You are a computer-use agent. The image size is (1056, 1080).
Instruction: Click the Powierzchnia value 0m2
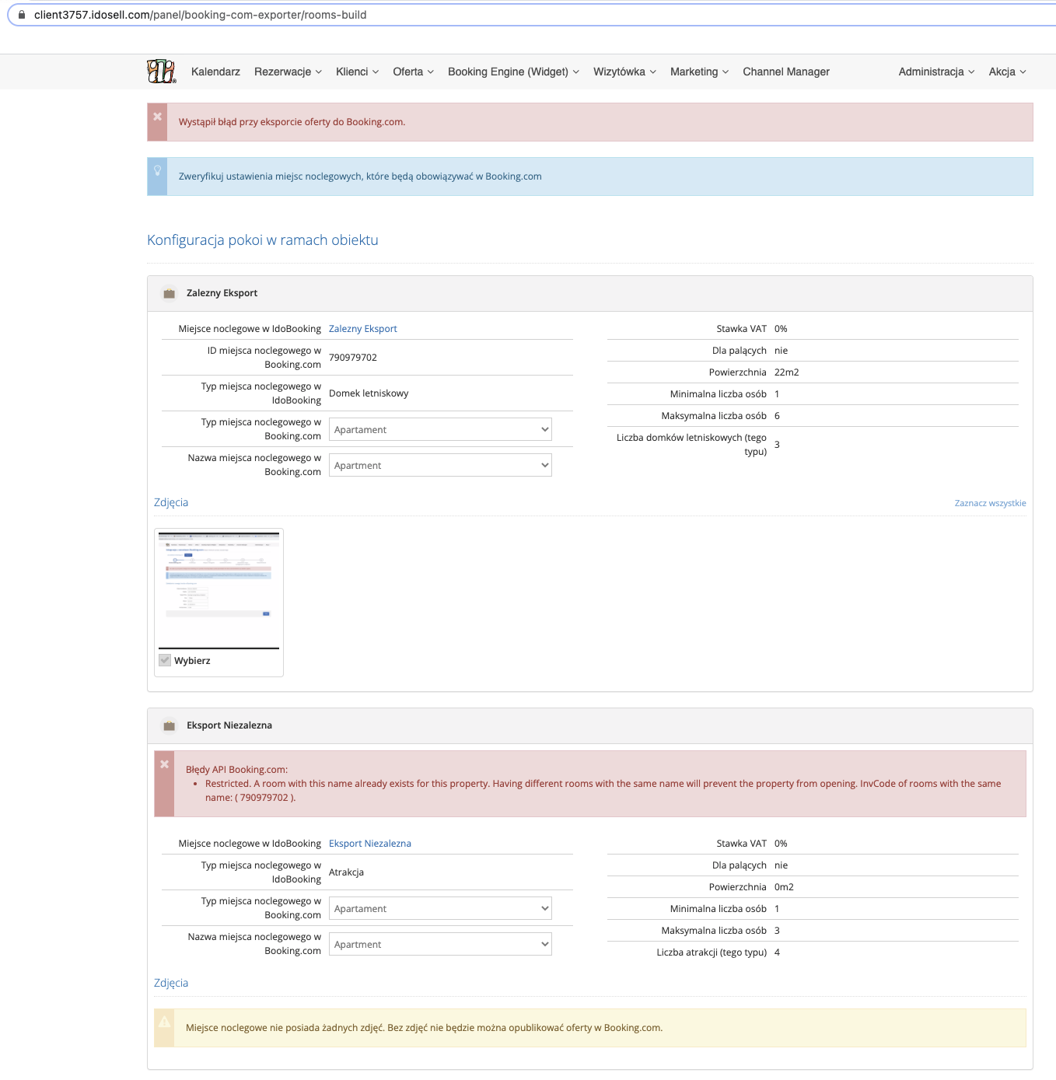[784, 886]
